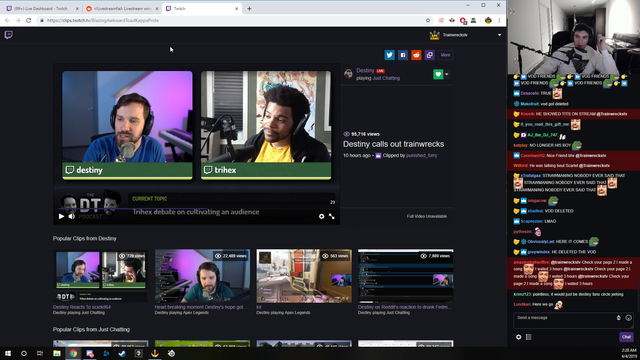The image size is (640, 360).
Task: Open Steam from taskbar
Action: 122,353
